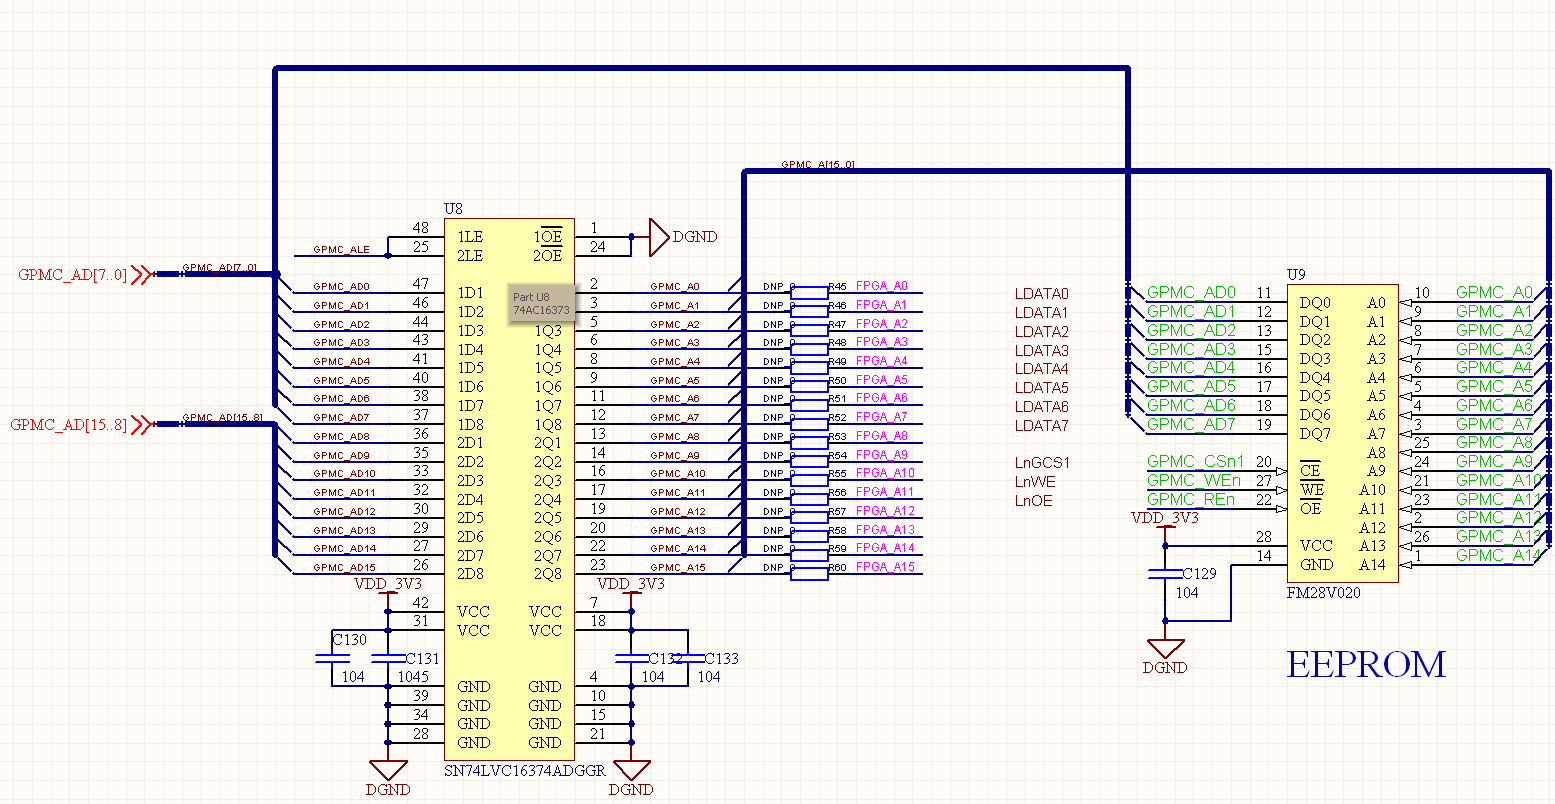Select resistor R55 symbol

click(809, 480)
